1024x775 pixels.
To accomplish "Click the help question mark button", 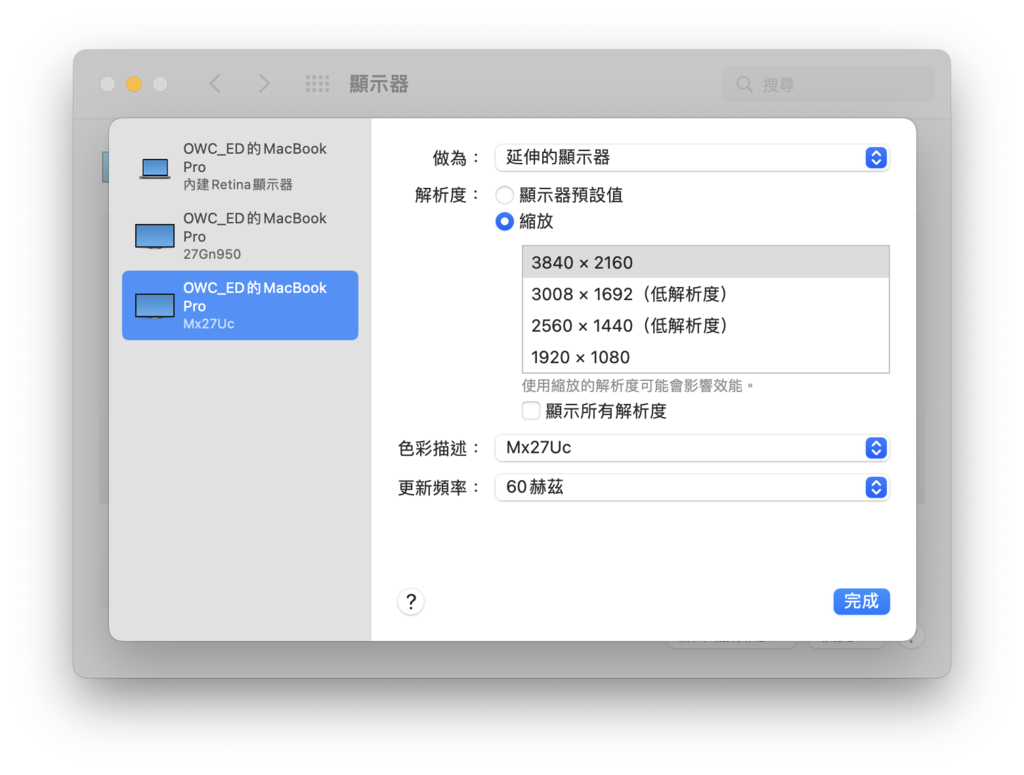I will pyautogui.click(x=411, y=601).
